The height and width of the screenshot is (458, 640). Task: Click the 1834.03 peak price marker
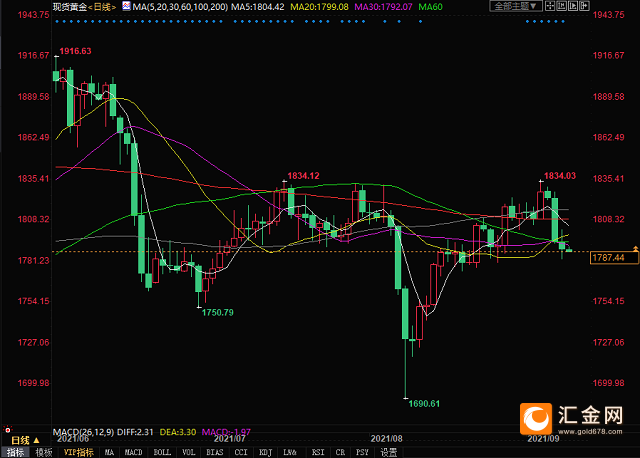point(560,176)
